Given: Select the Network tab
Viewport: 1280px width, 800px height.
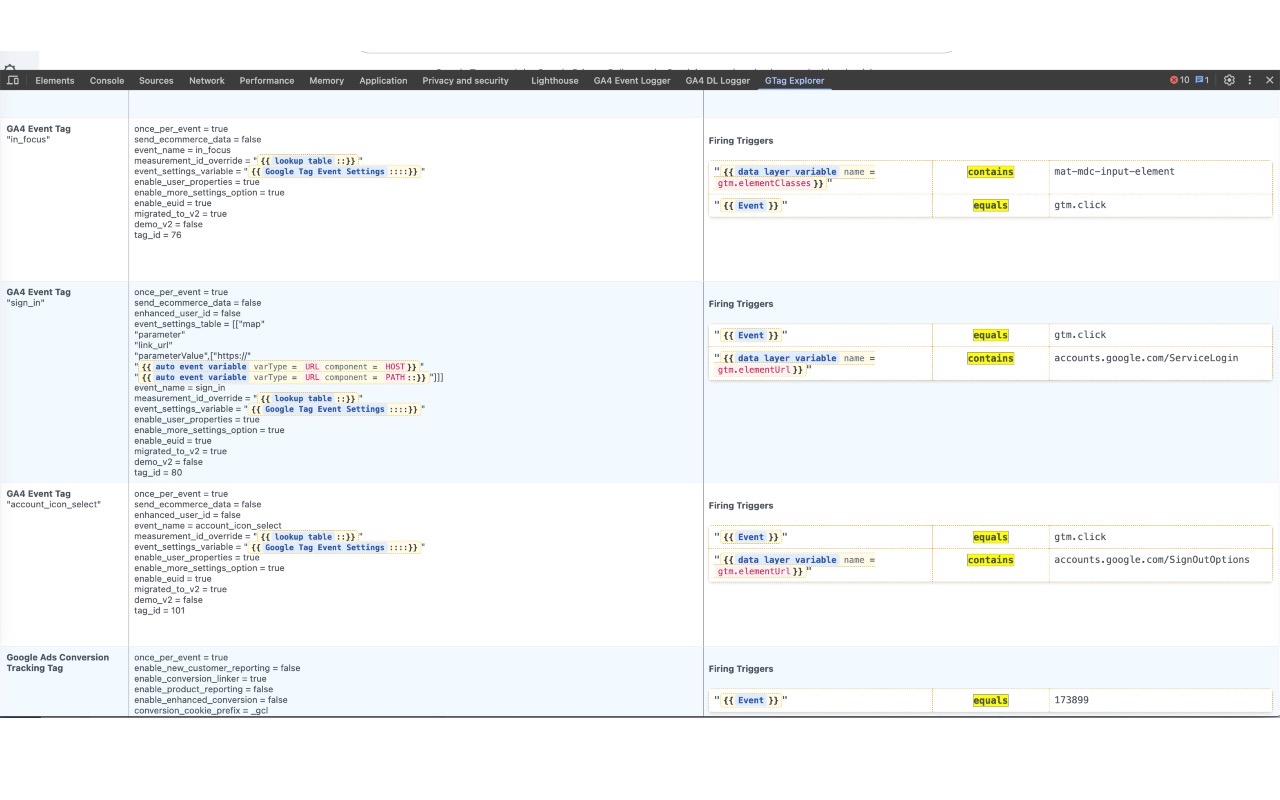Looking at the screenshot, I should (207, 80).
